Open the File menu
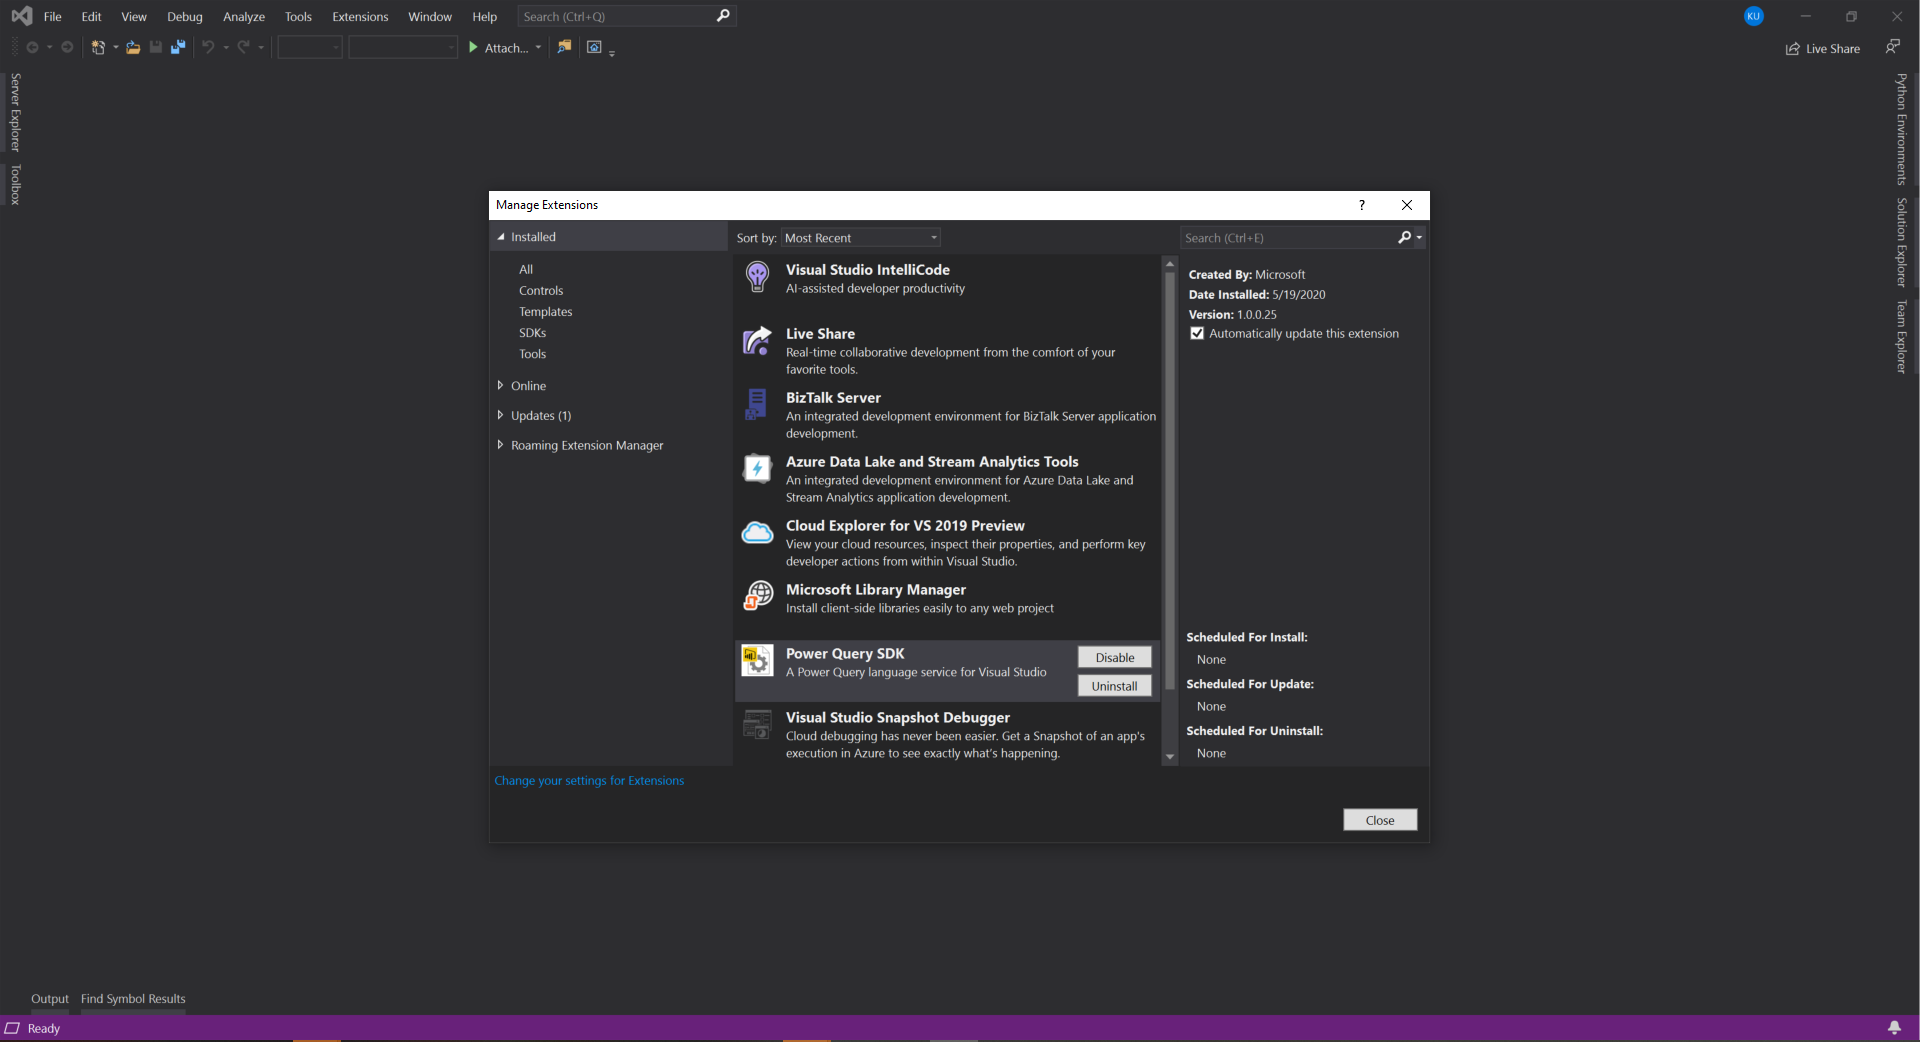Image resolution: width=1920 pixels, height=1042 pixels. point(53,17)
